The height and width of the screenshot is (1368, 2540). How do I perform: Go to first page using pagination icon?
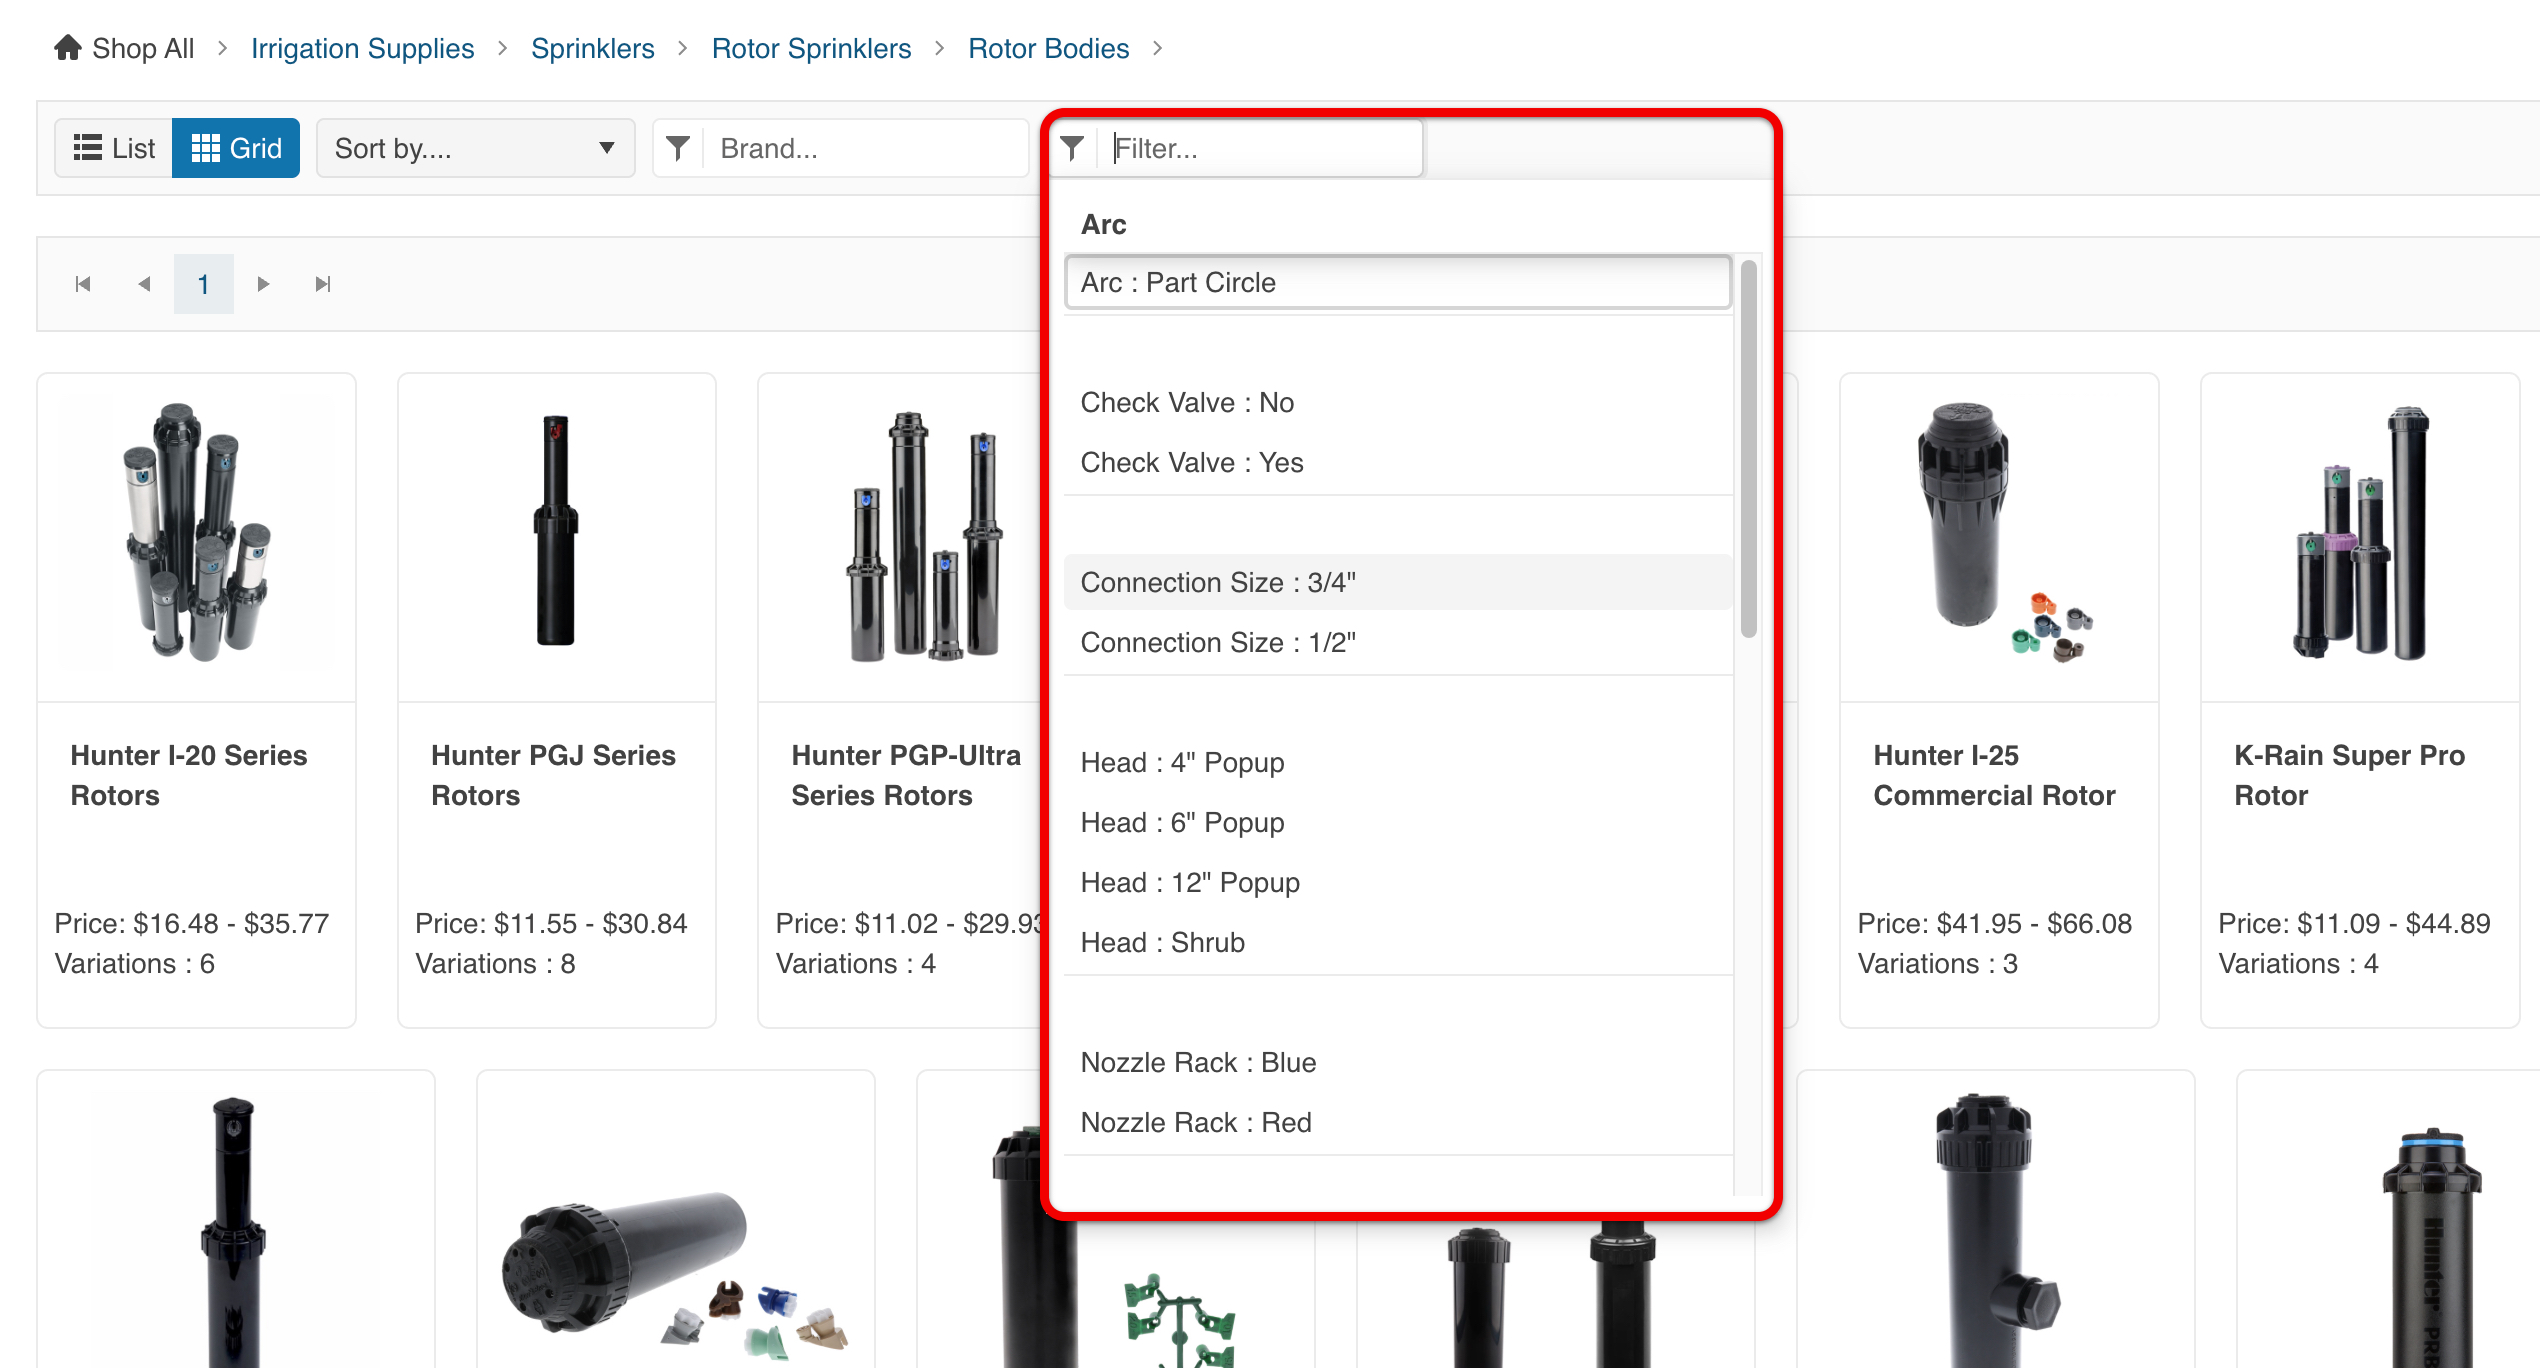point(83,284)
